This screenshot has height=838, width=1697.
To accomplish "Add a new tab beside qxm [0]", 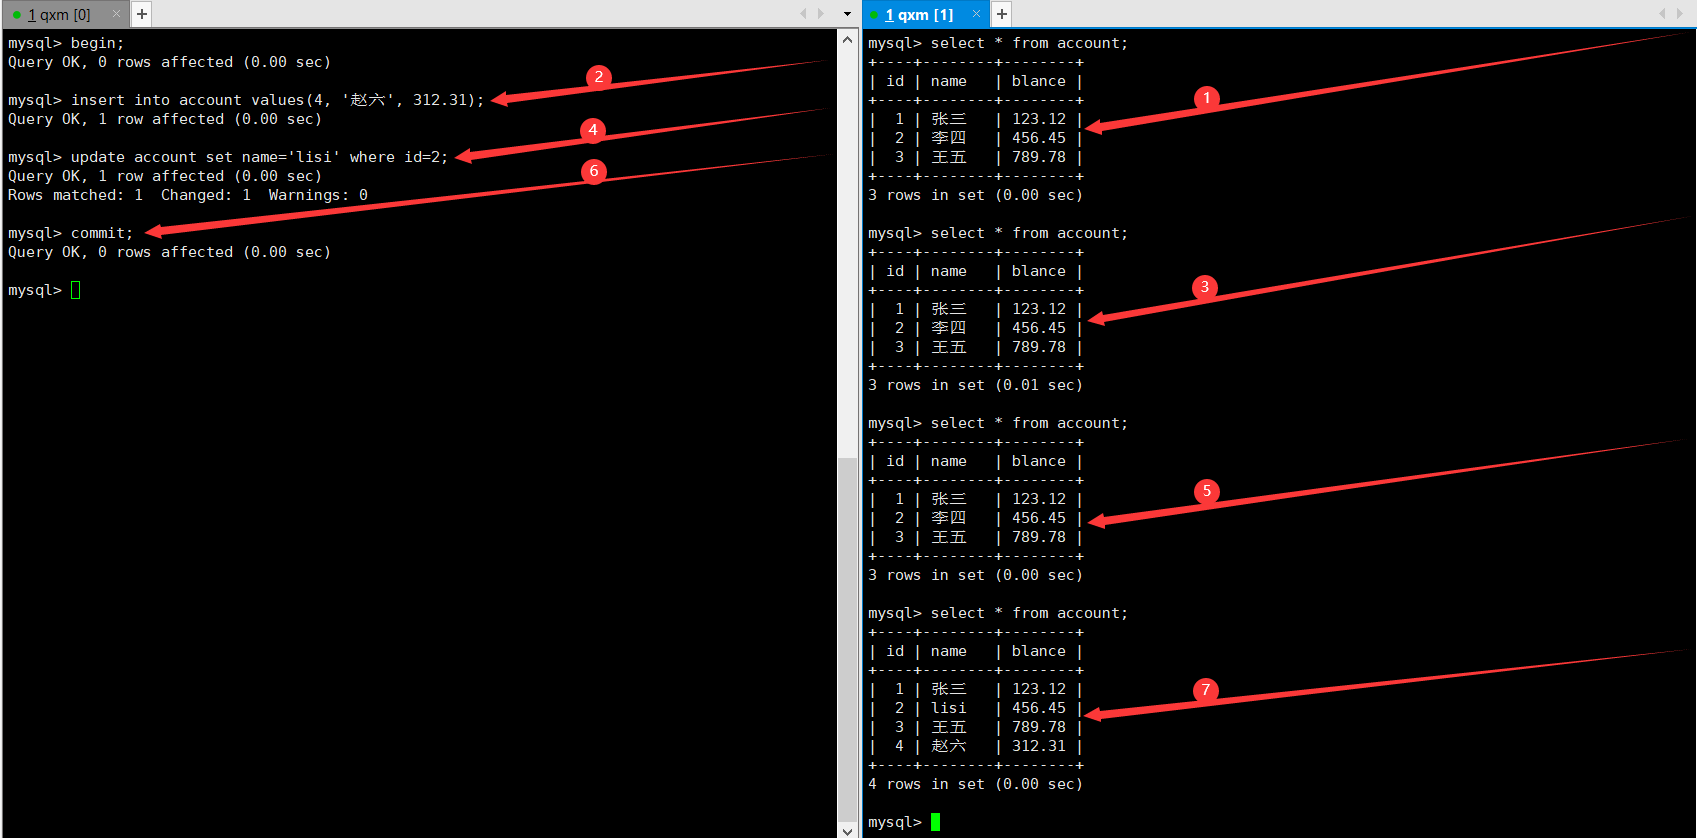I will (142, 14).
